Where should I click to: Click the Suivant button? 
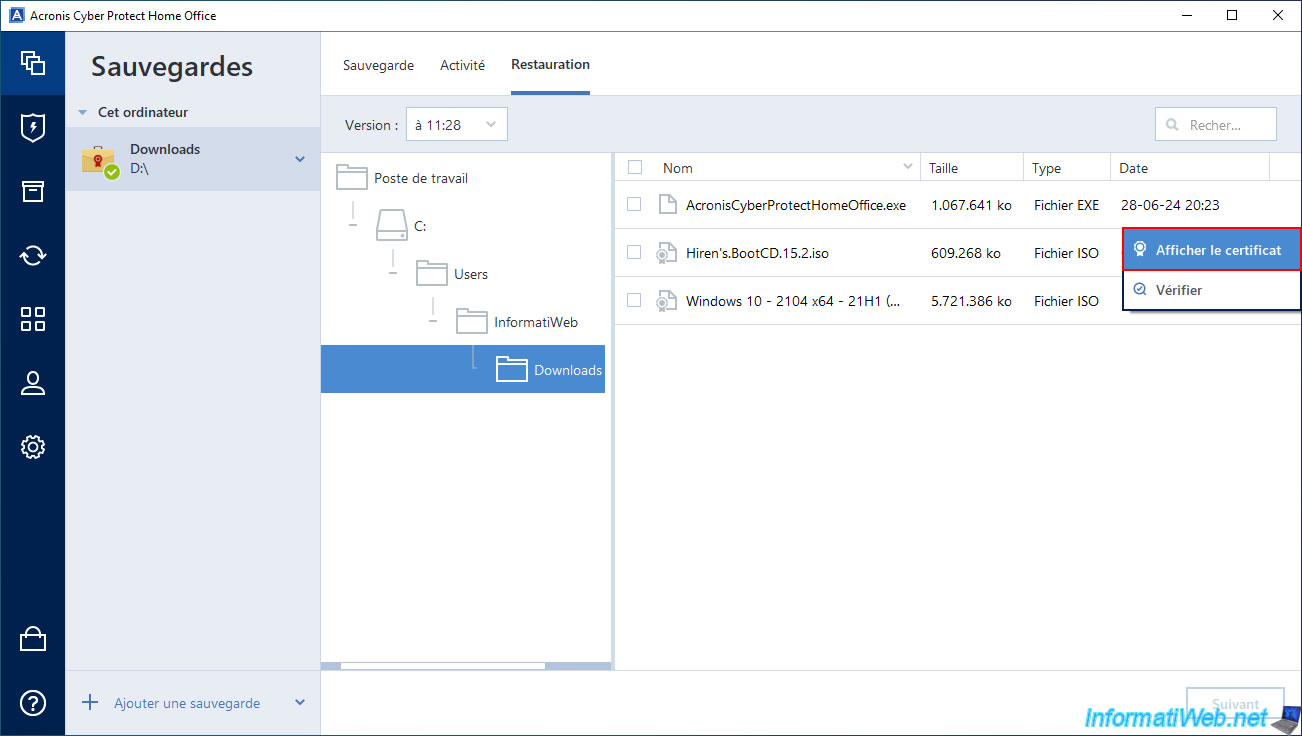click(1235, 704)
